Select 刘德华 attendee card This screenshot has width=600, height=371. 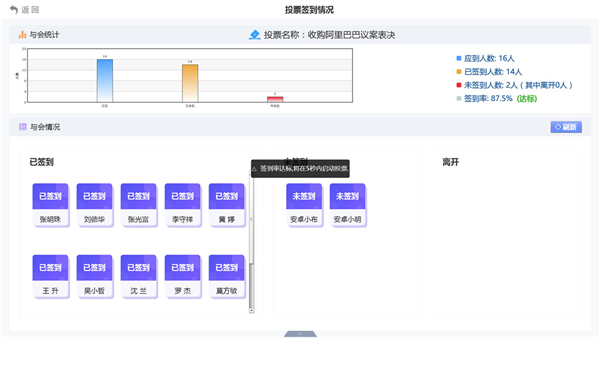coord(95,205)
